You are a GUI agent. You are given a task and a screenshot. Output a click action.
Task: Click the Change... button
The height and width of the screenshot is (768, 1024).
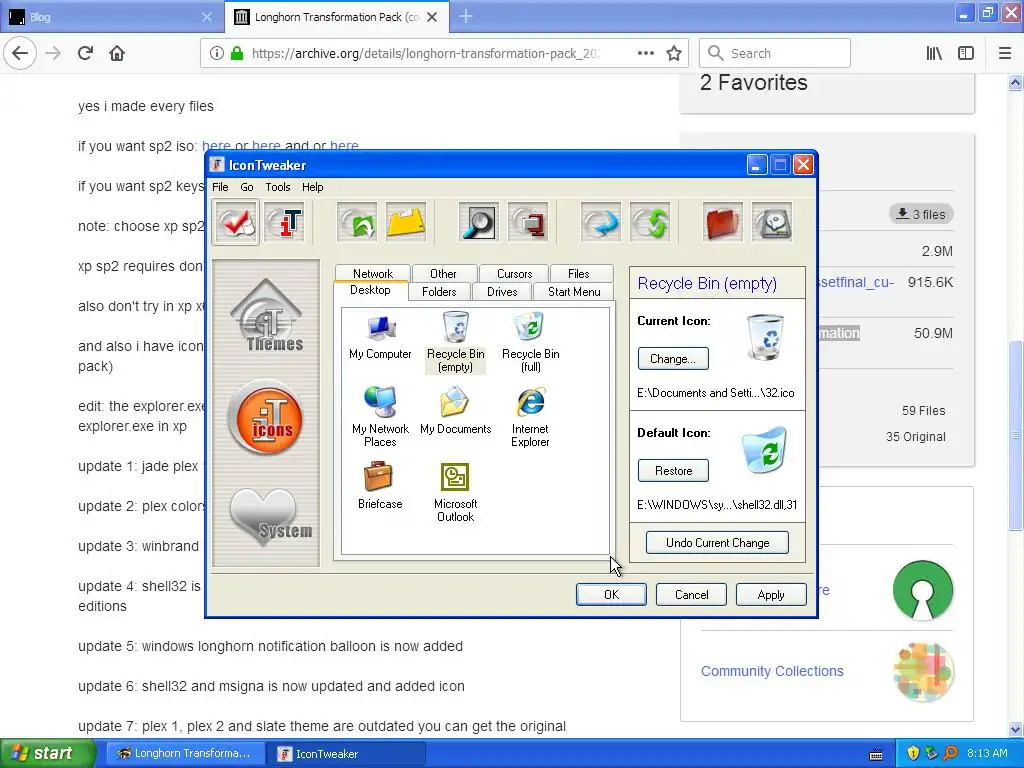[x=673, y=359]
